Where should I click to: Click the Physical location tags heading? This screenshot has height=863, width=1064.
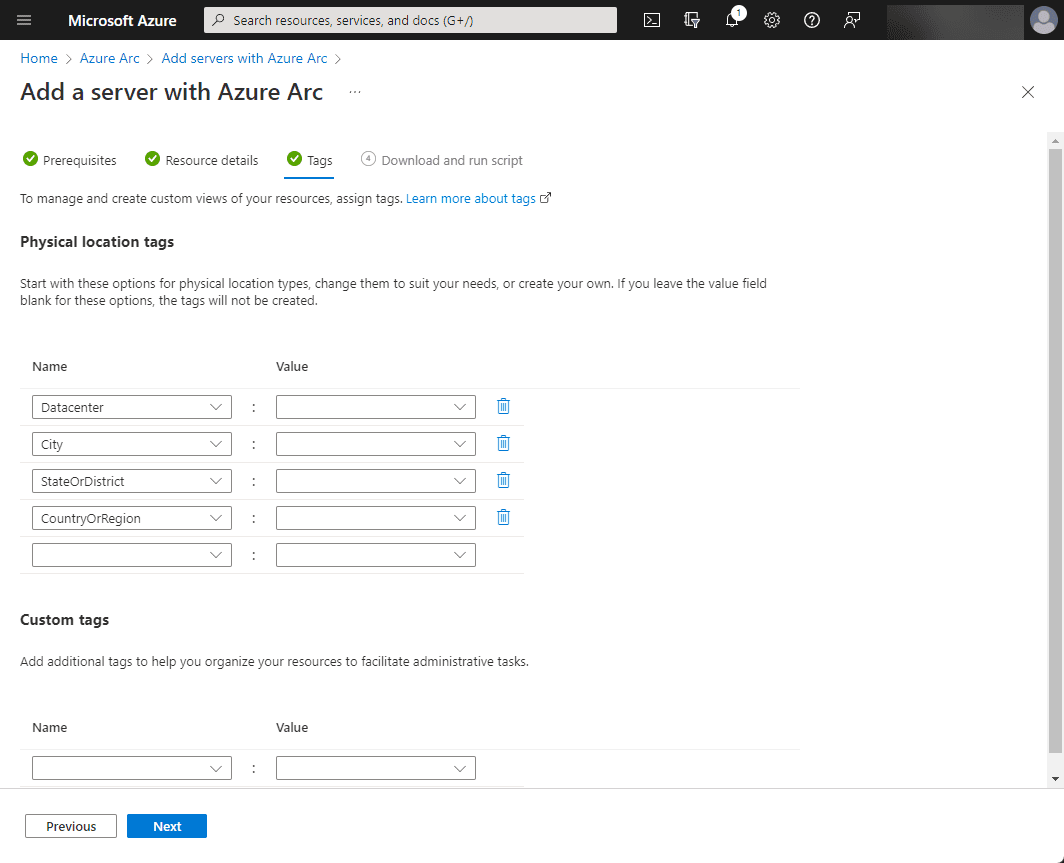click(x=97, y=242)
